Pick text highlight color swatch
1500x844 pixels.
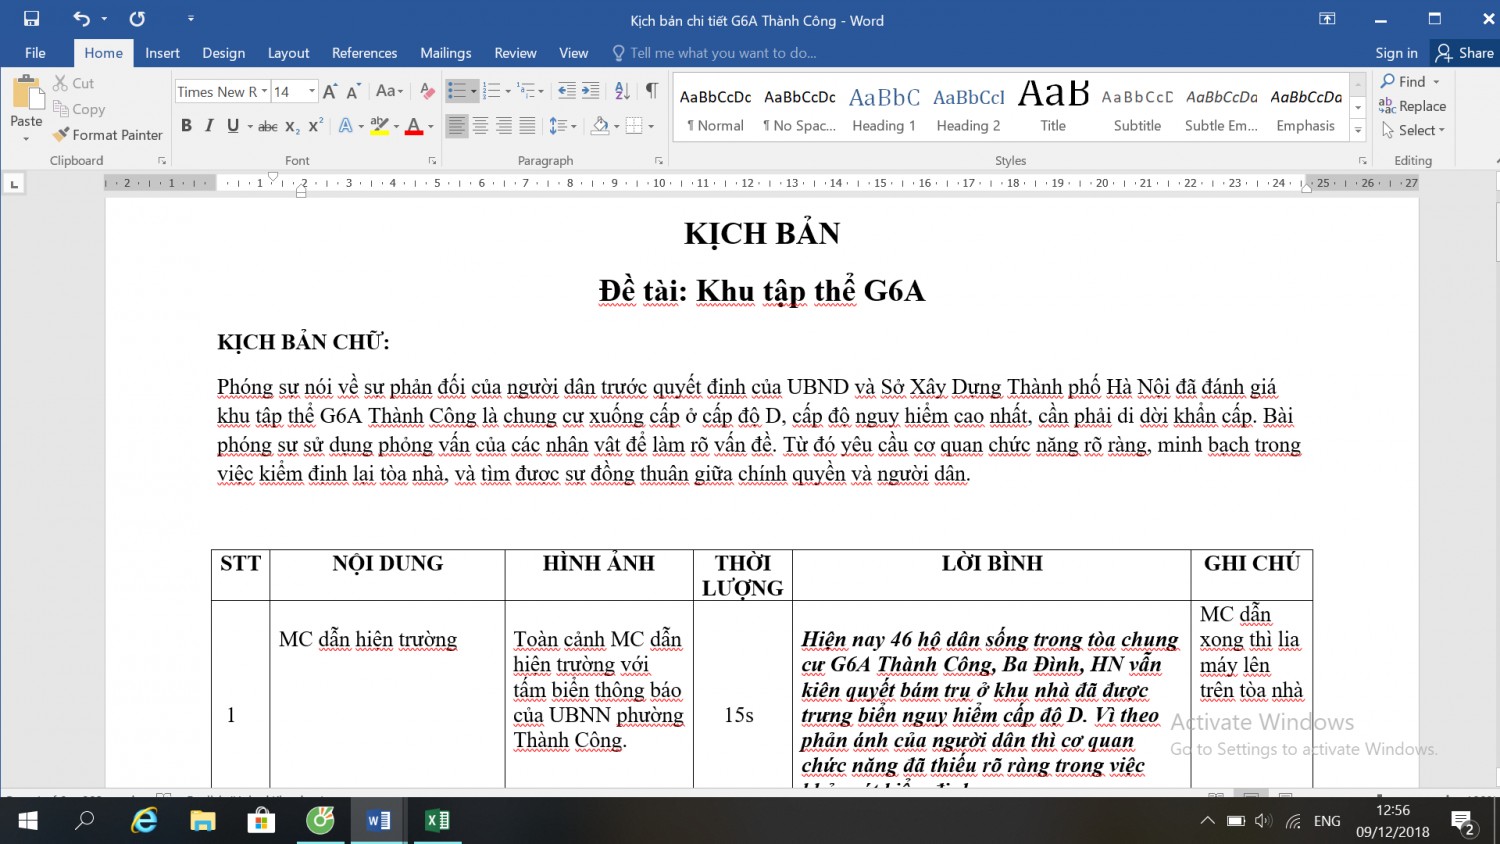[x=379, y=126]
